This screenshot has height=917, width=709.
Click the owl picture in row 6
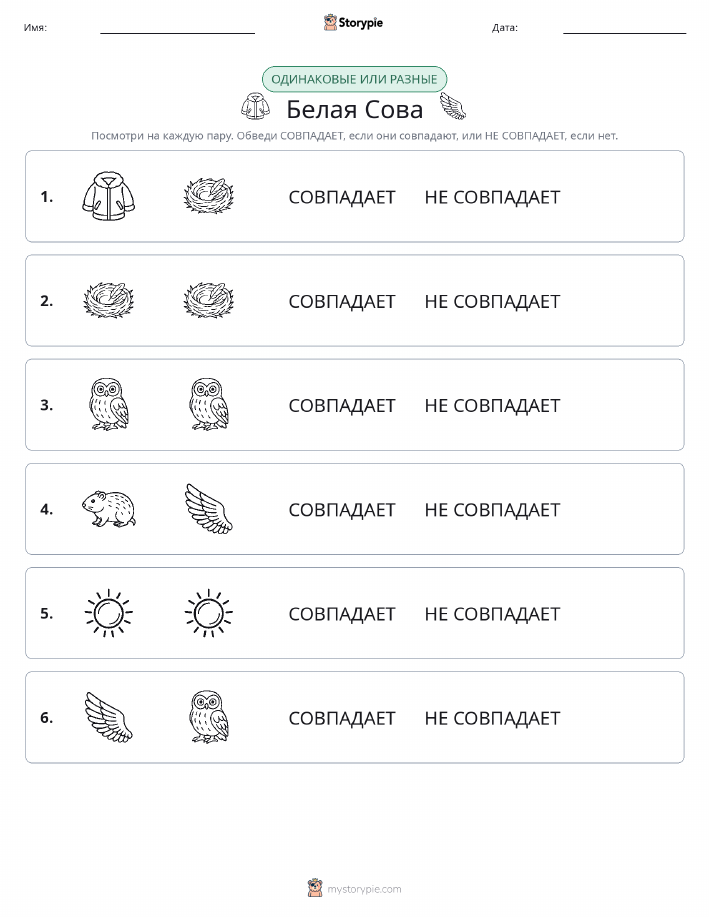209,717
